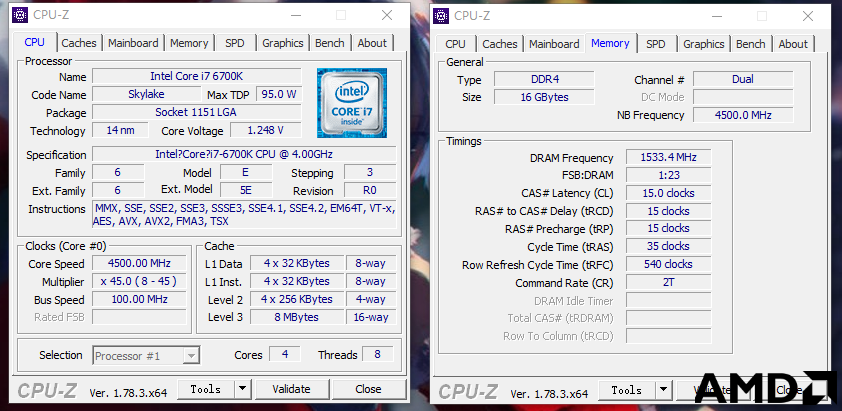Switch to CPU tab in right CPU-Z window
842x411 pixels.
click(x=455, y=44)
